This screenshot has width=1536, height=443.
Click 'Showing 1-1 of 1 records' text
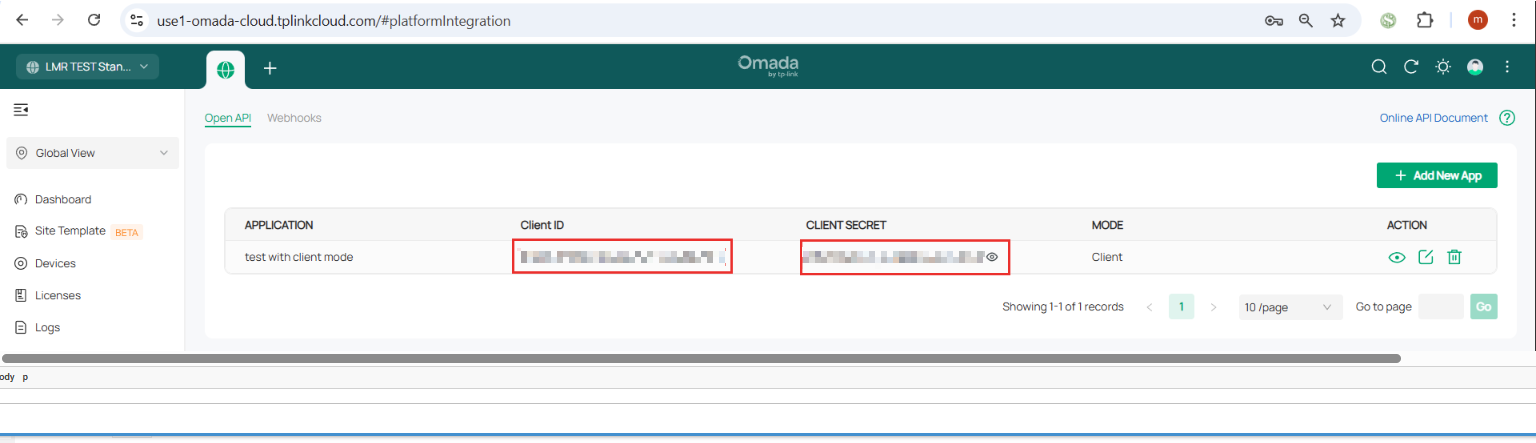tap(1063, 307)
